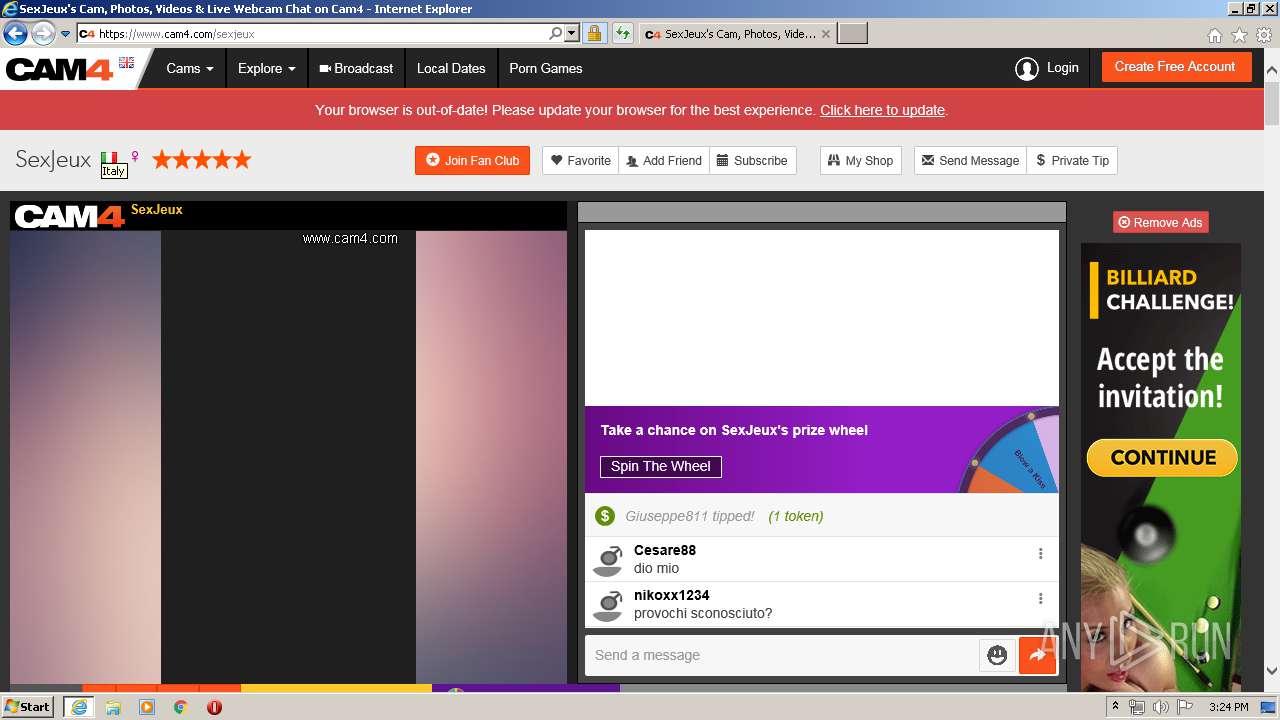Open My Shop
The width and height of the screenshot is (1280, 720).
860,160
